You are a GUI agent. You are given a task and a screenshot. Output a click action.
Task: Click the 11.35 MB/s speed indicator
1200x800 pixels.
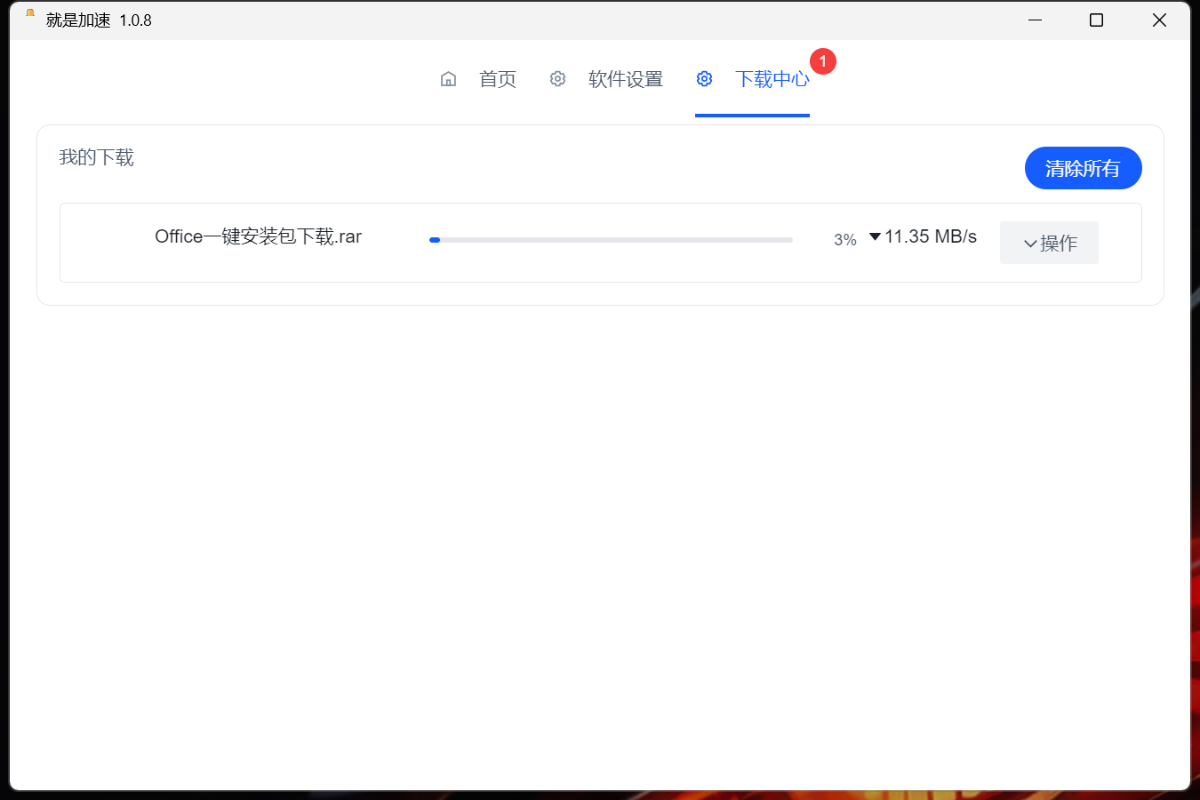point(929,237)
